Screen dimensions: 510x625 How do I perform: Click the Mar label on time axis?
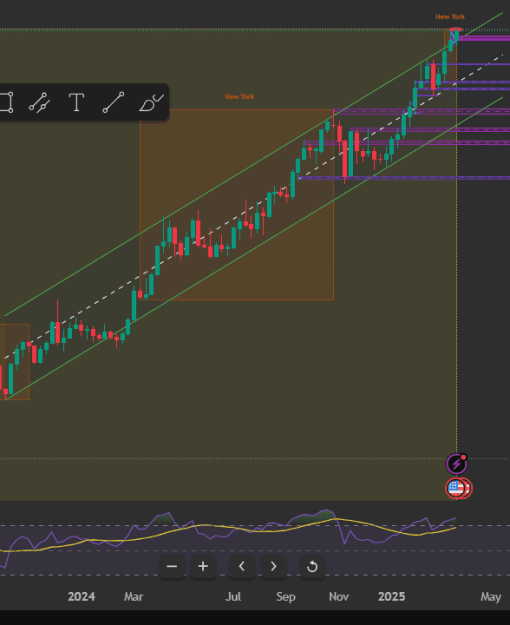(134, 597)
